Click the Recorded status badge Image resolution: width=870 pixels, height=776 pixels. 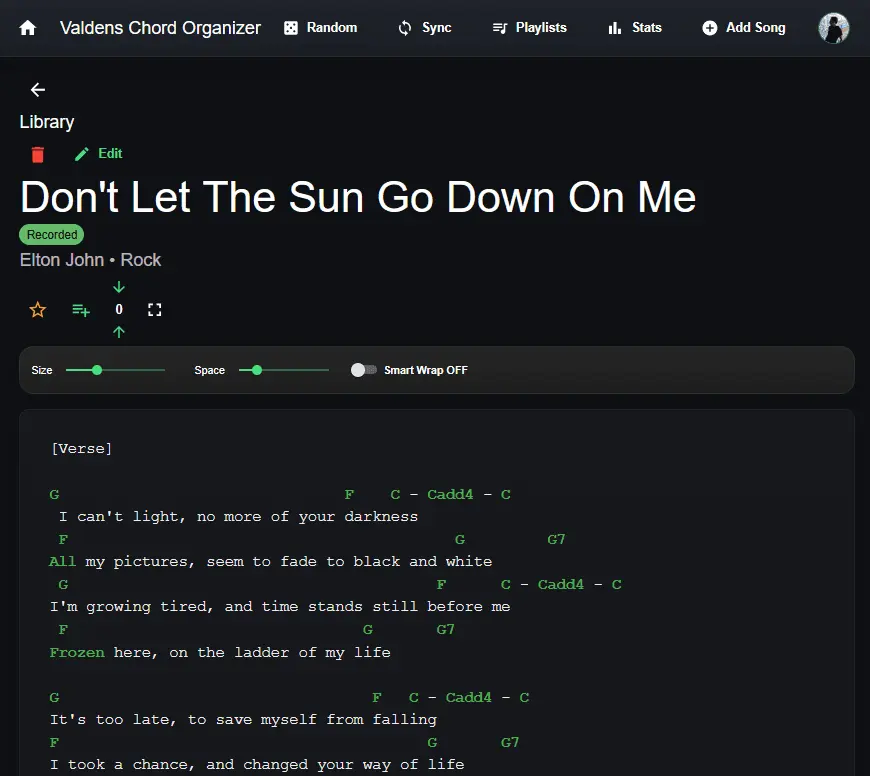[52, 235]
